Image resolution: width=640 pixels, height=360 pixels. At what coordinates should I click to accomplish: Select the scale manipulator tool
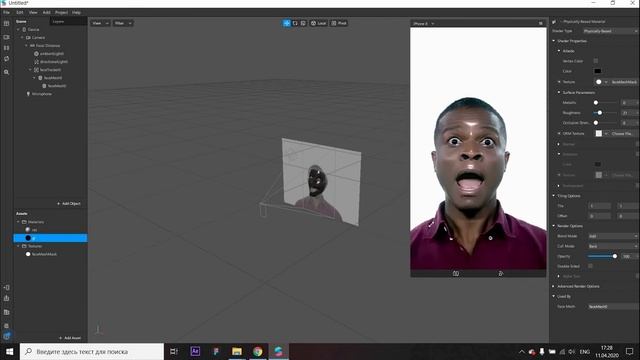tap(303, 23)
